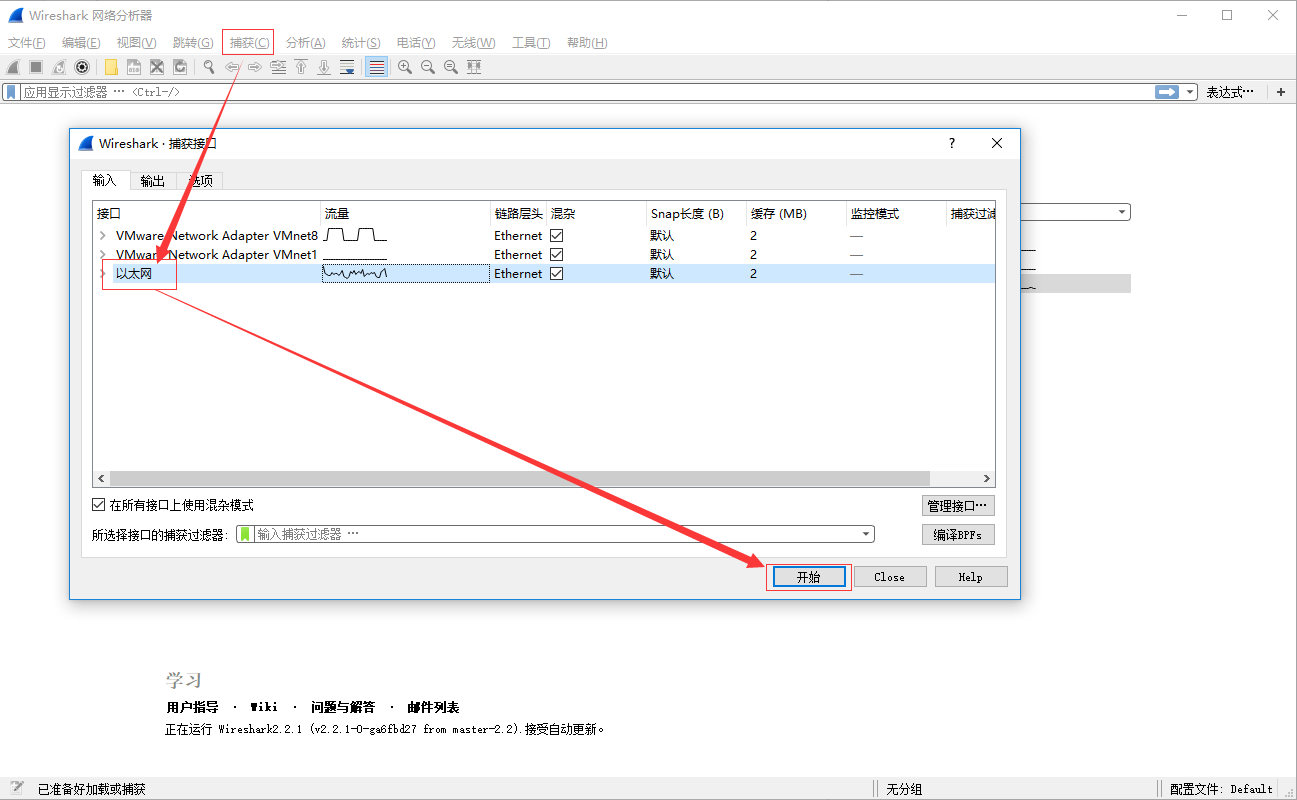Open the 分析(A) menu
This screenshot has height=800, width=1297.
(x=305, y=42)
